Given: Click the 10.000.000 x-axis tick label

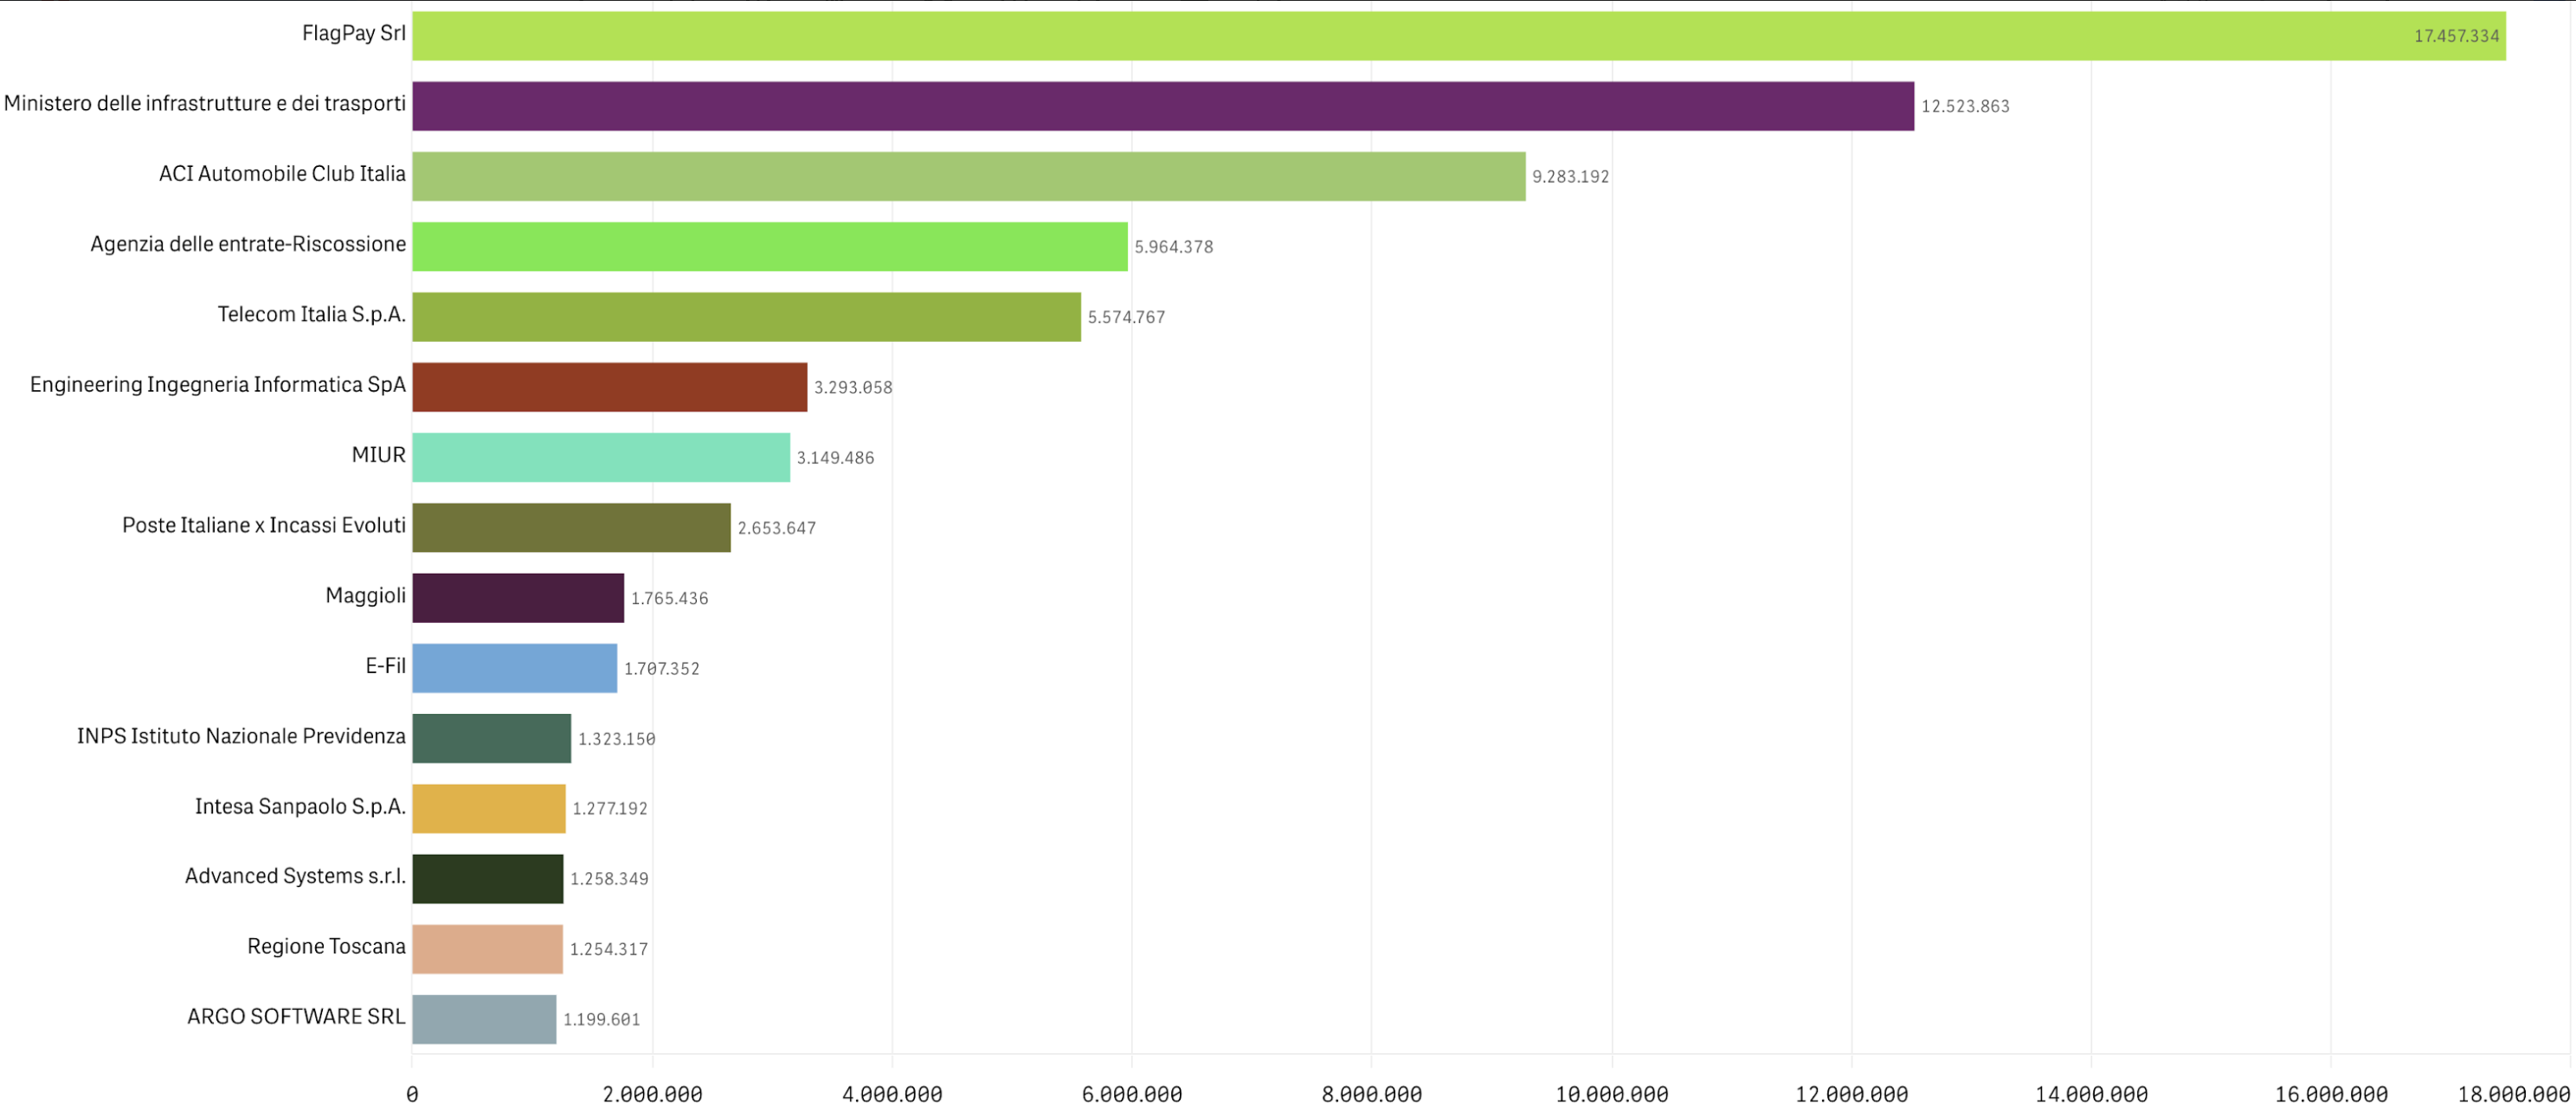Looking at the screenshot, I should click(x=1611, y=1095).
